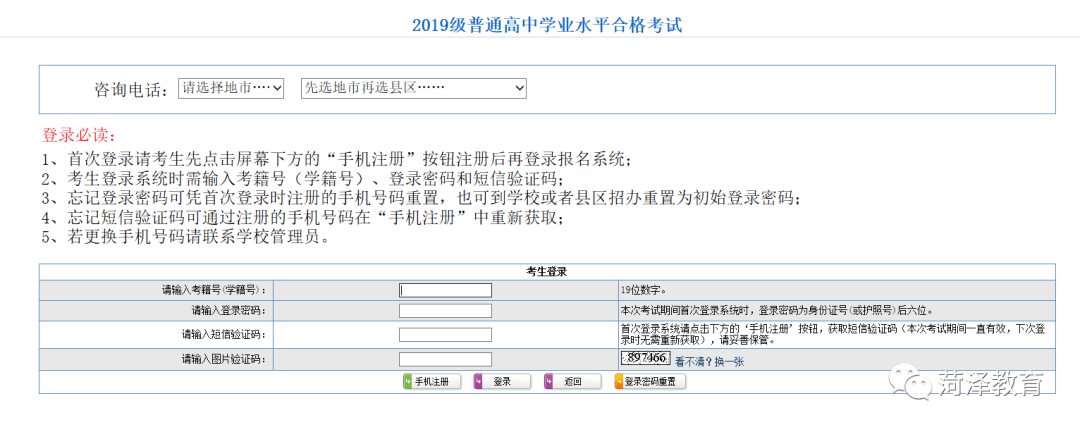Image resolution: width=1080 pixels, height=432 pixels.
Task: Click the purple icon on 返回 button
Action: (548, 382)
